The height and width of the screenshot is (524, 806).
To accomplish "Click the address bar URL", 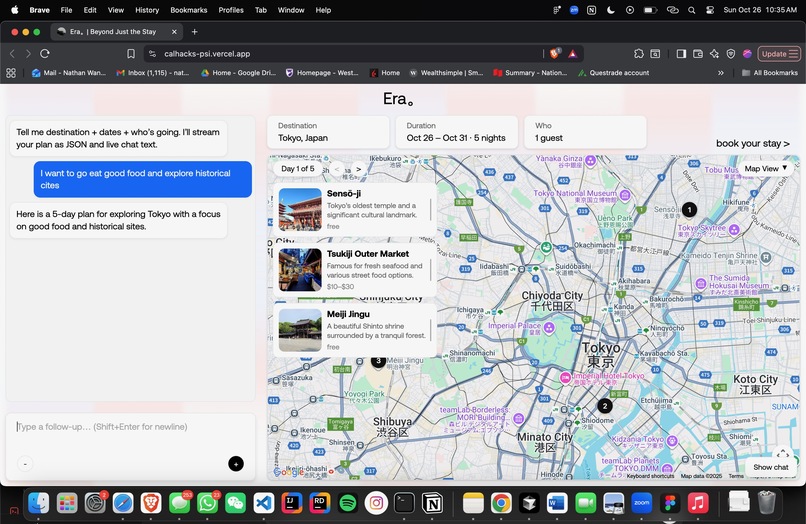I will pos(207,54).
